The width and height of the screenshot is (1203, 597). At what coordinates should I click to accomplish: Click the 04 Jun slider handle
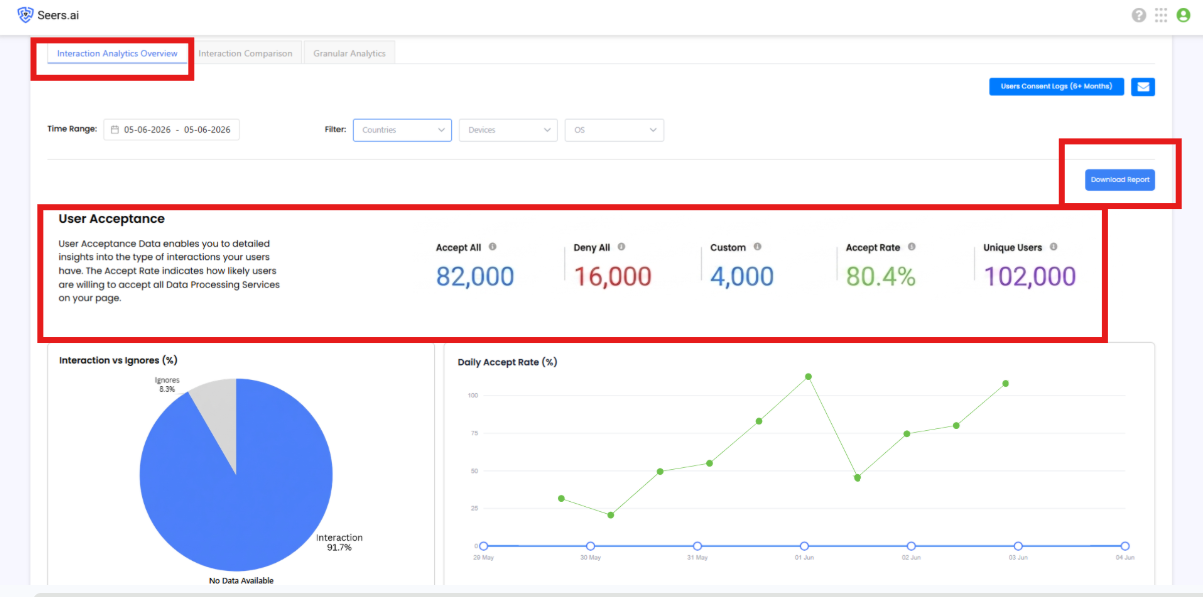(x=1124, y=546)
